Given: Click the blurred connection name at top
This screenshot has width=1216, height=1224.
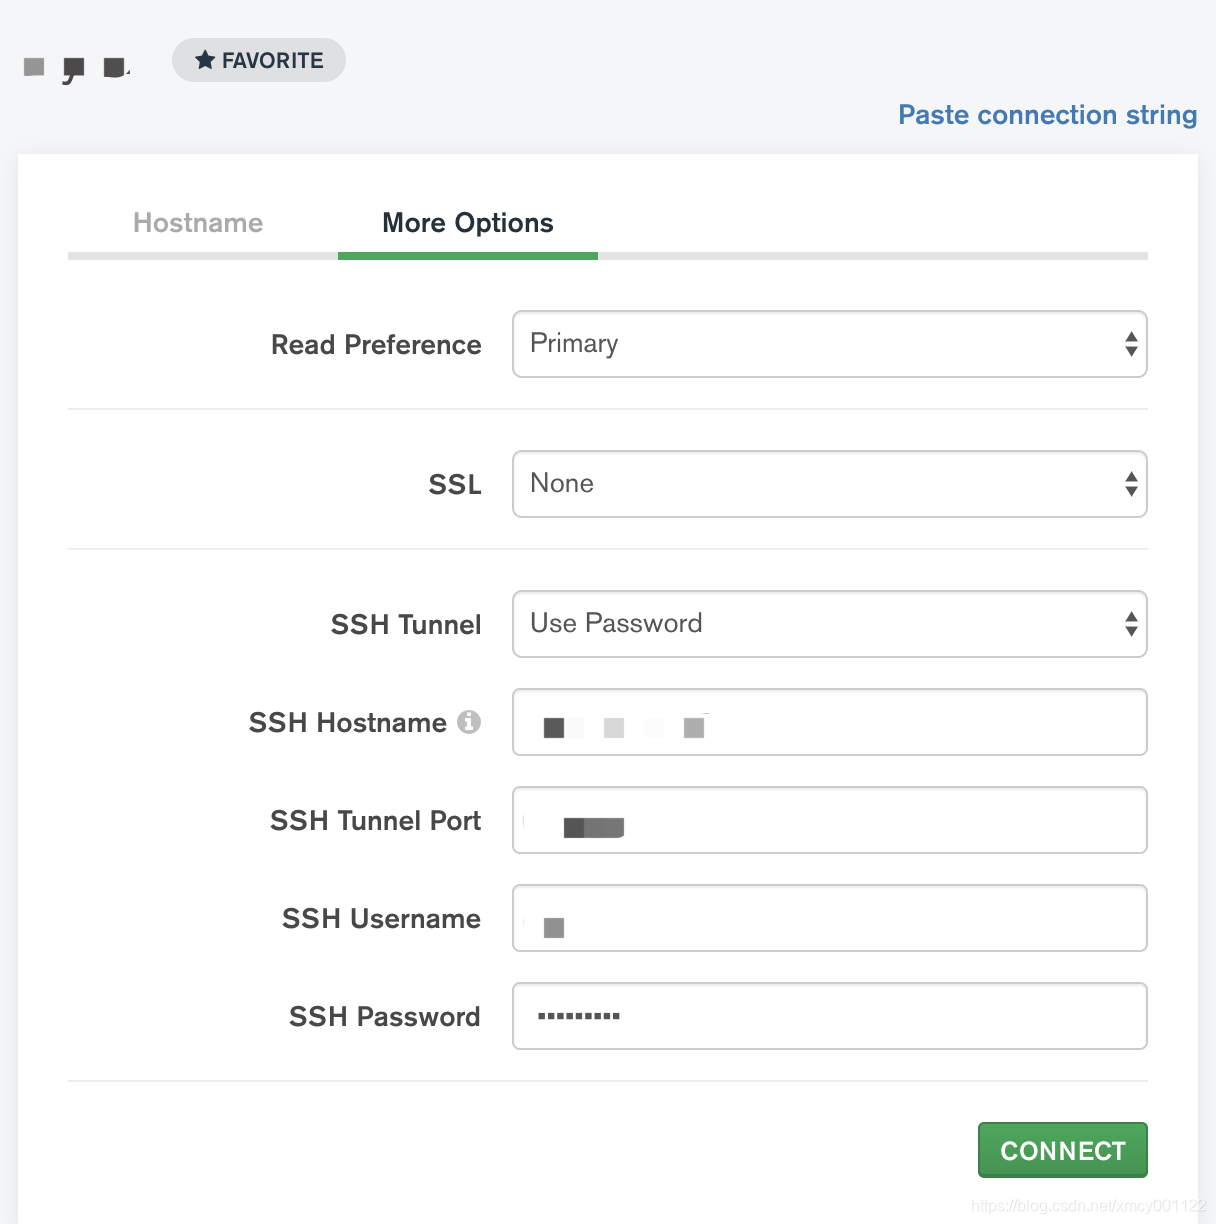Looking at the screenshot, I should 77,69.
